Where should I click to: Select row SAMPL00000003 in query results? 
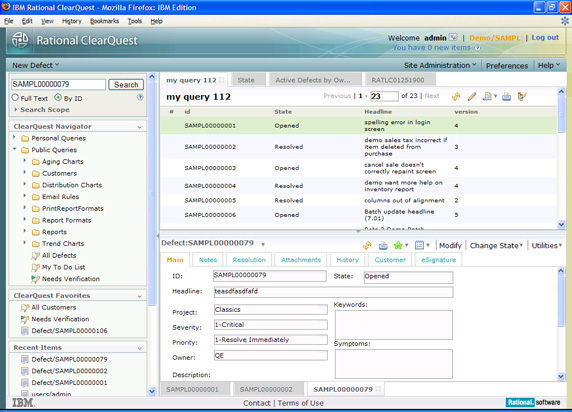point(359,168)
